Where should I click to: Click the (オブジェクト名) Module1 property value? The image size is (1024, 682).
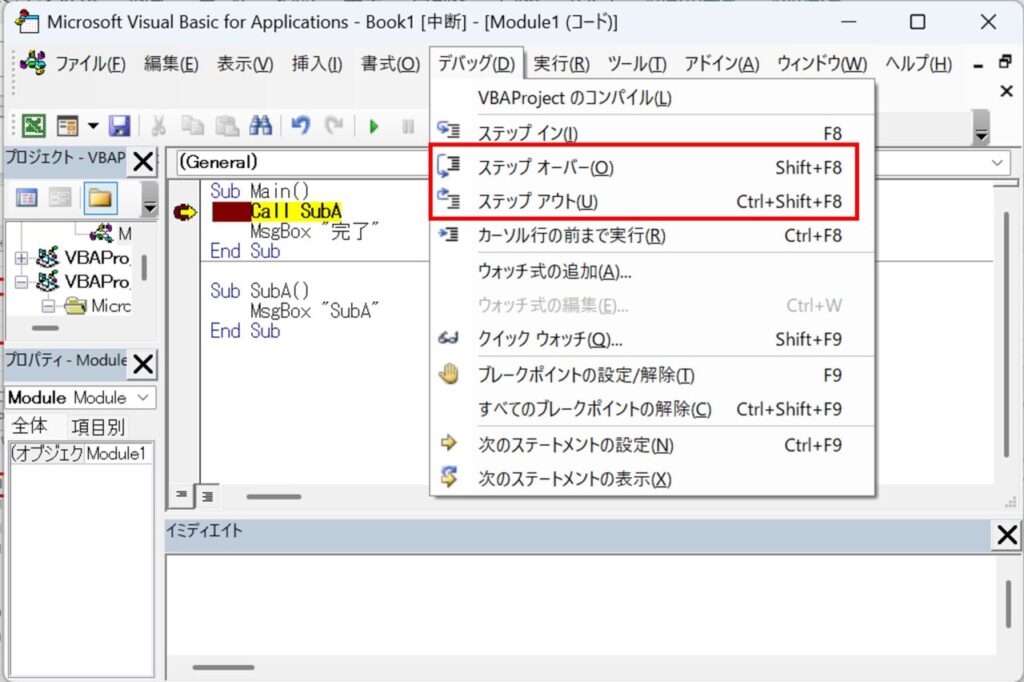pyautogui.click(x=118, y=453)
